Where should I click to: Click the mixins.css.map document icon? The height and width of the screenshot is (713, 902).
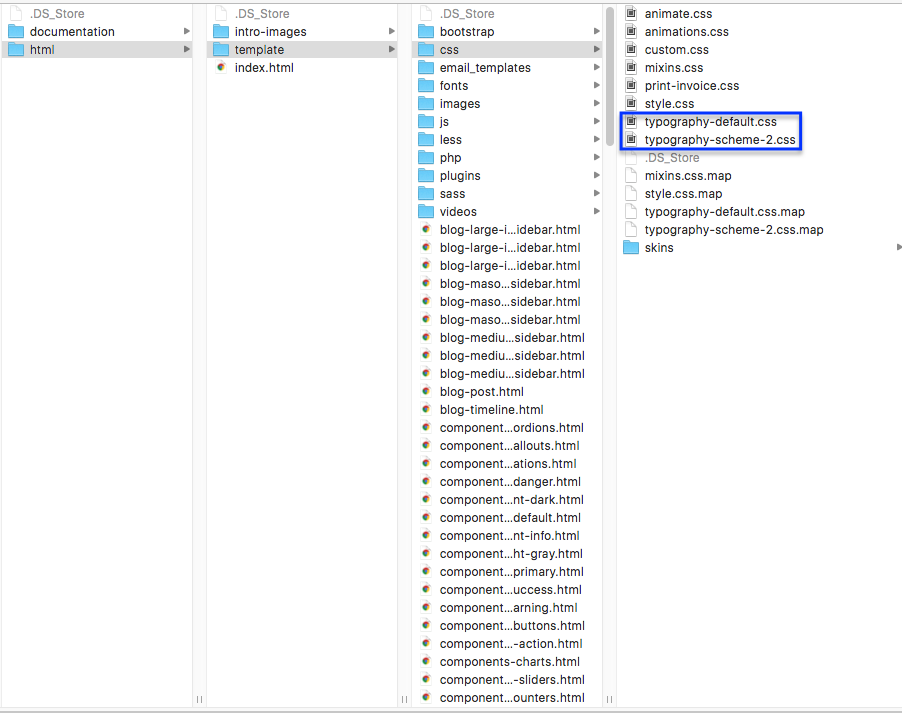[631, 176]
